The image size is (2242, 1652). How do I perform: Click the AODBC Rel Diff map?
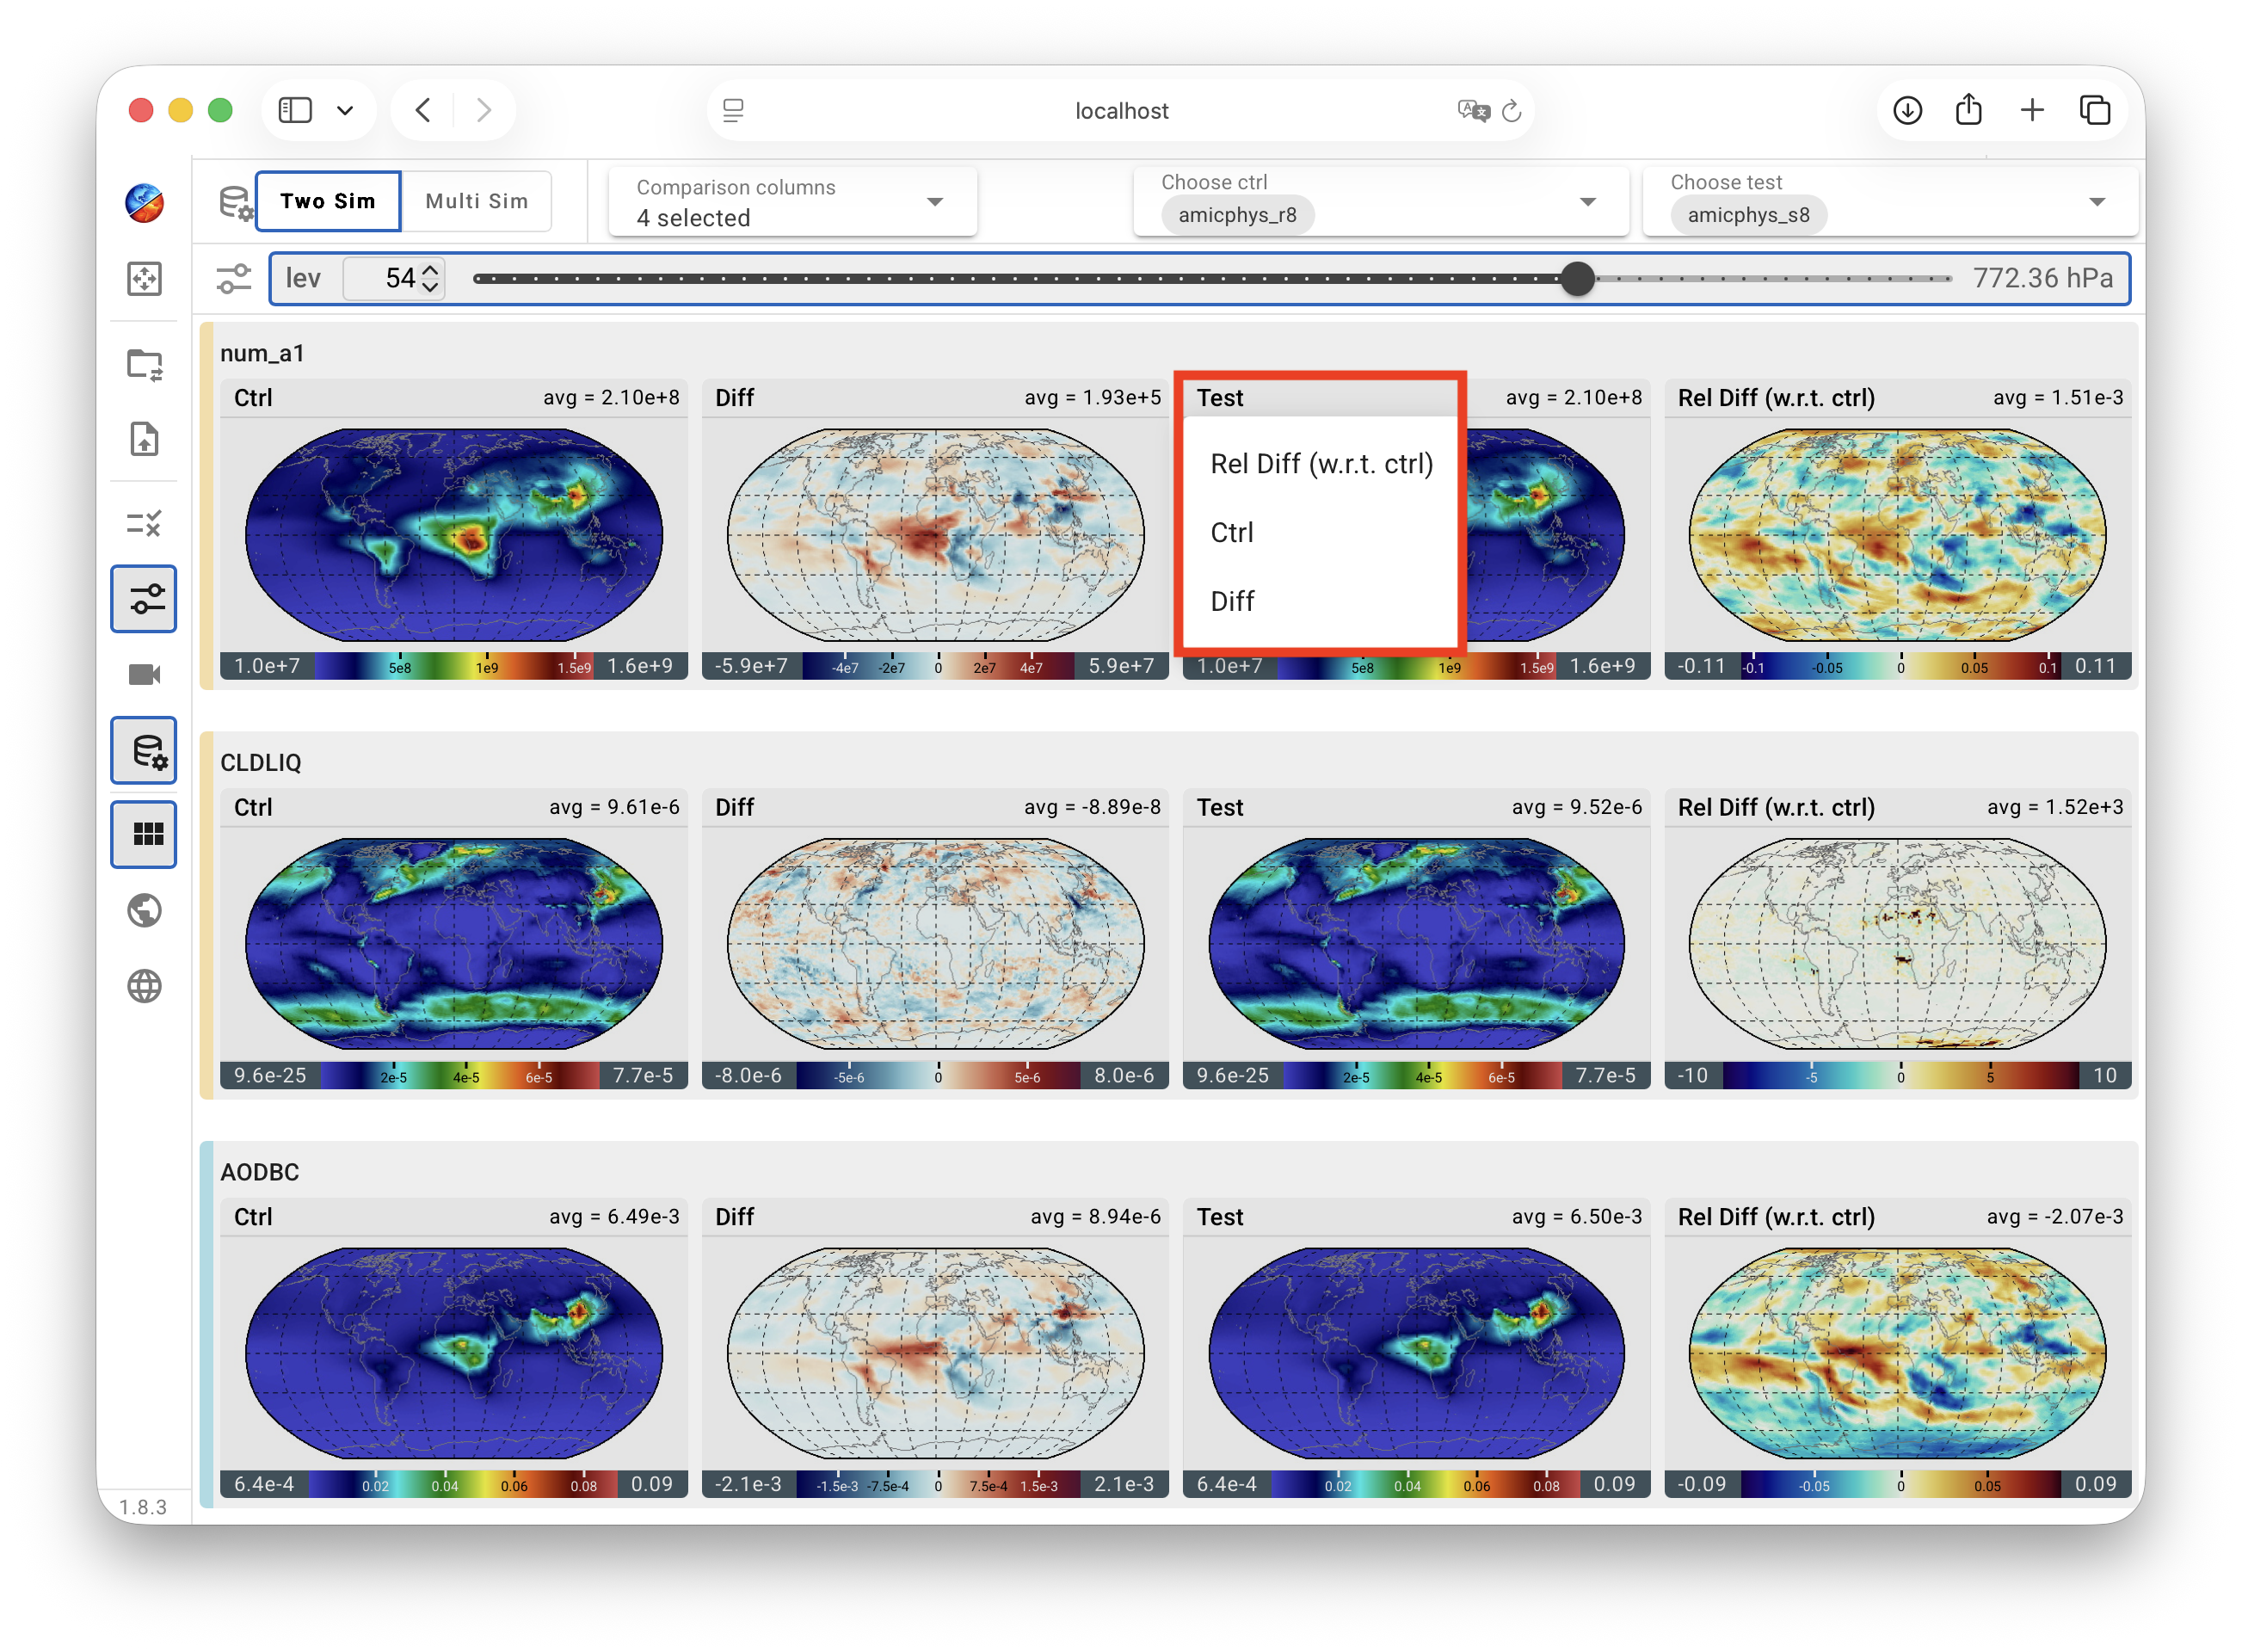(1898, 1354)
